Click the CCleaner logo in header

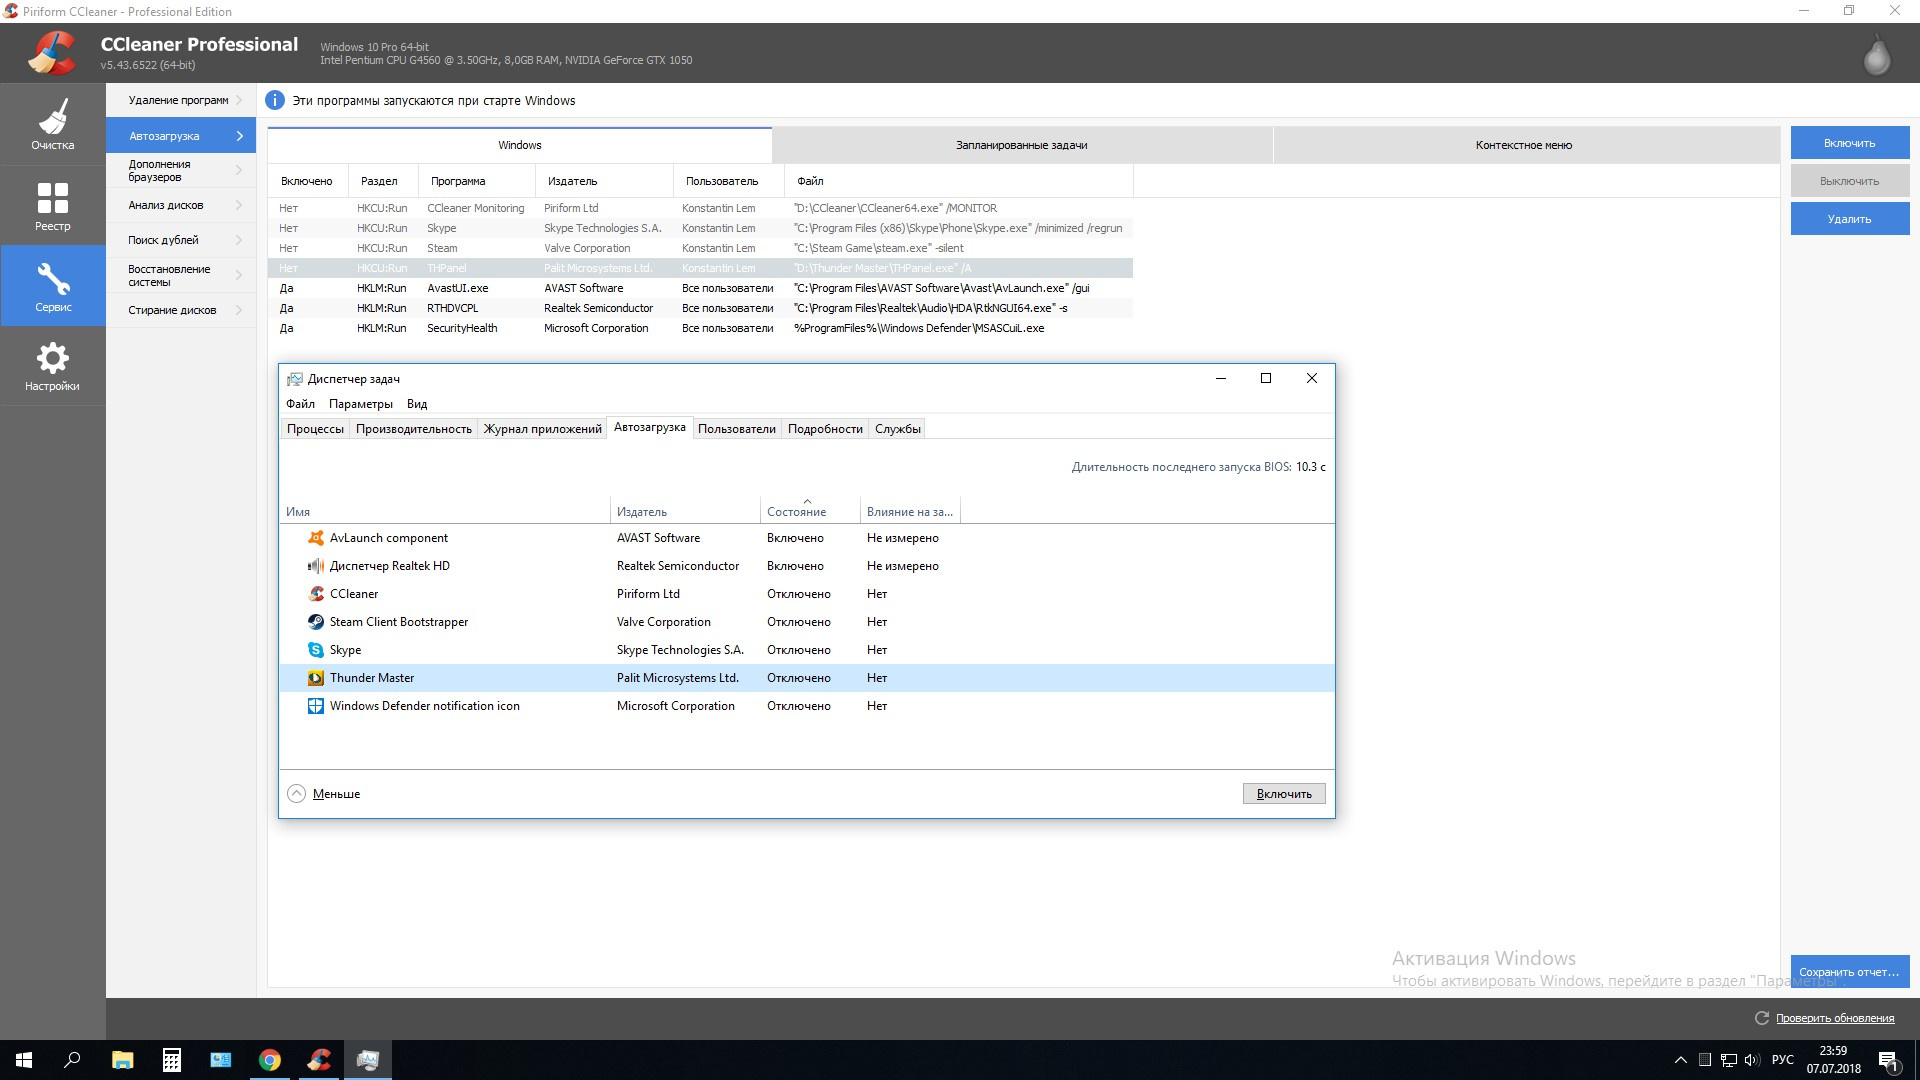[x=51, y=53]
